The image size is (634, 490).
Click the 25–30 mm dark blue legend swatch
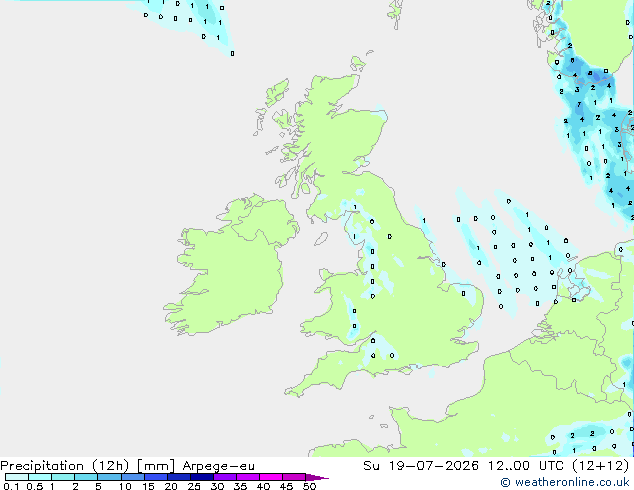(201, 477)
